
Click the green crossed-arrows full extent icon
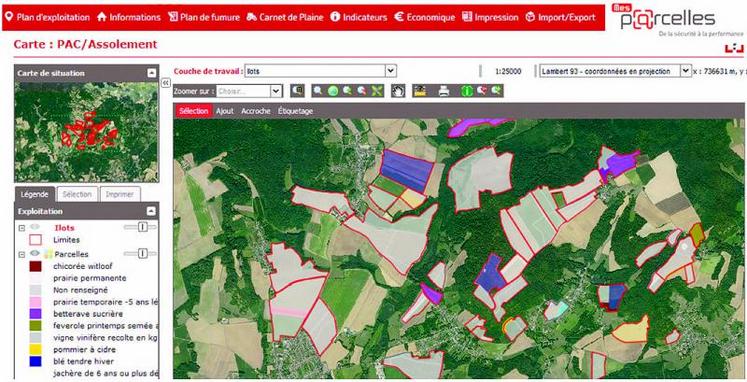(377, 90)
